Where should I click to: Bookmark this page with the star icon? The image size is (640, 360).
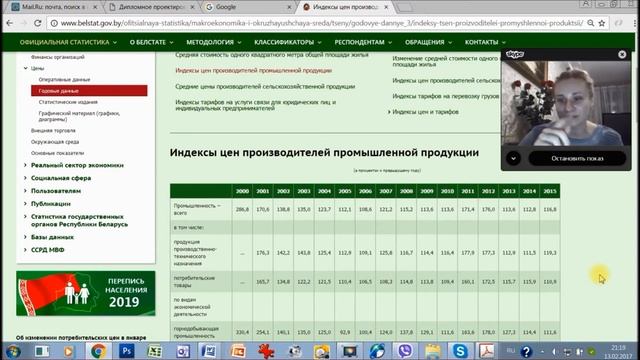click(x=602, y=23)
